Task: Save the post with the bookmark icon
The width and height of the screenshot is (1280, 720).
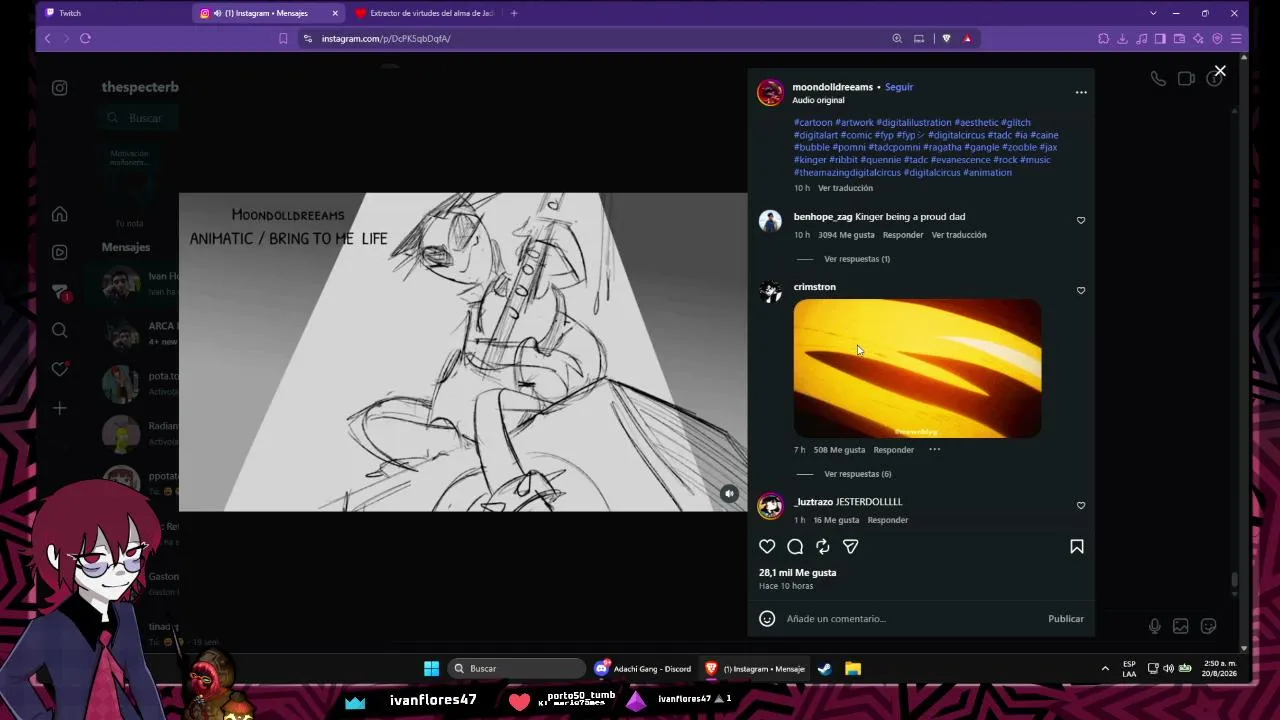Action: pos(1077,547)
